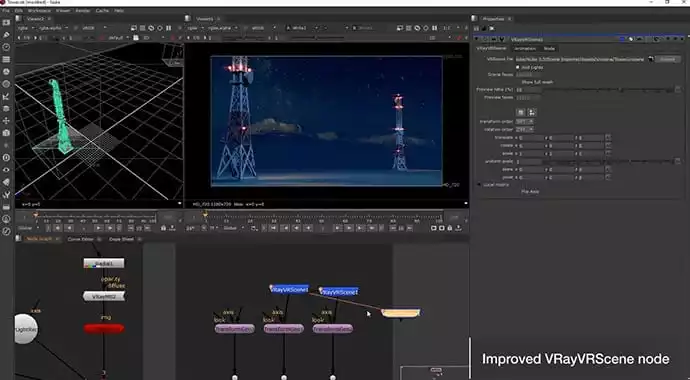Click the pause icon in Viewer2 toolbar
Viewport: 690px width, 380px height.
point(169,28)
